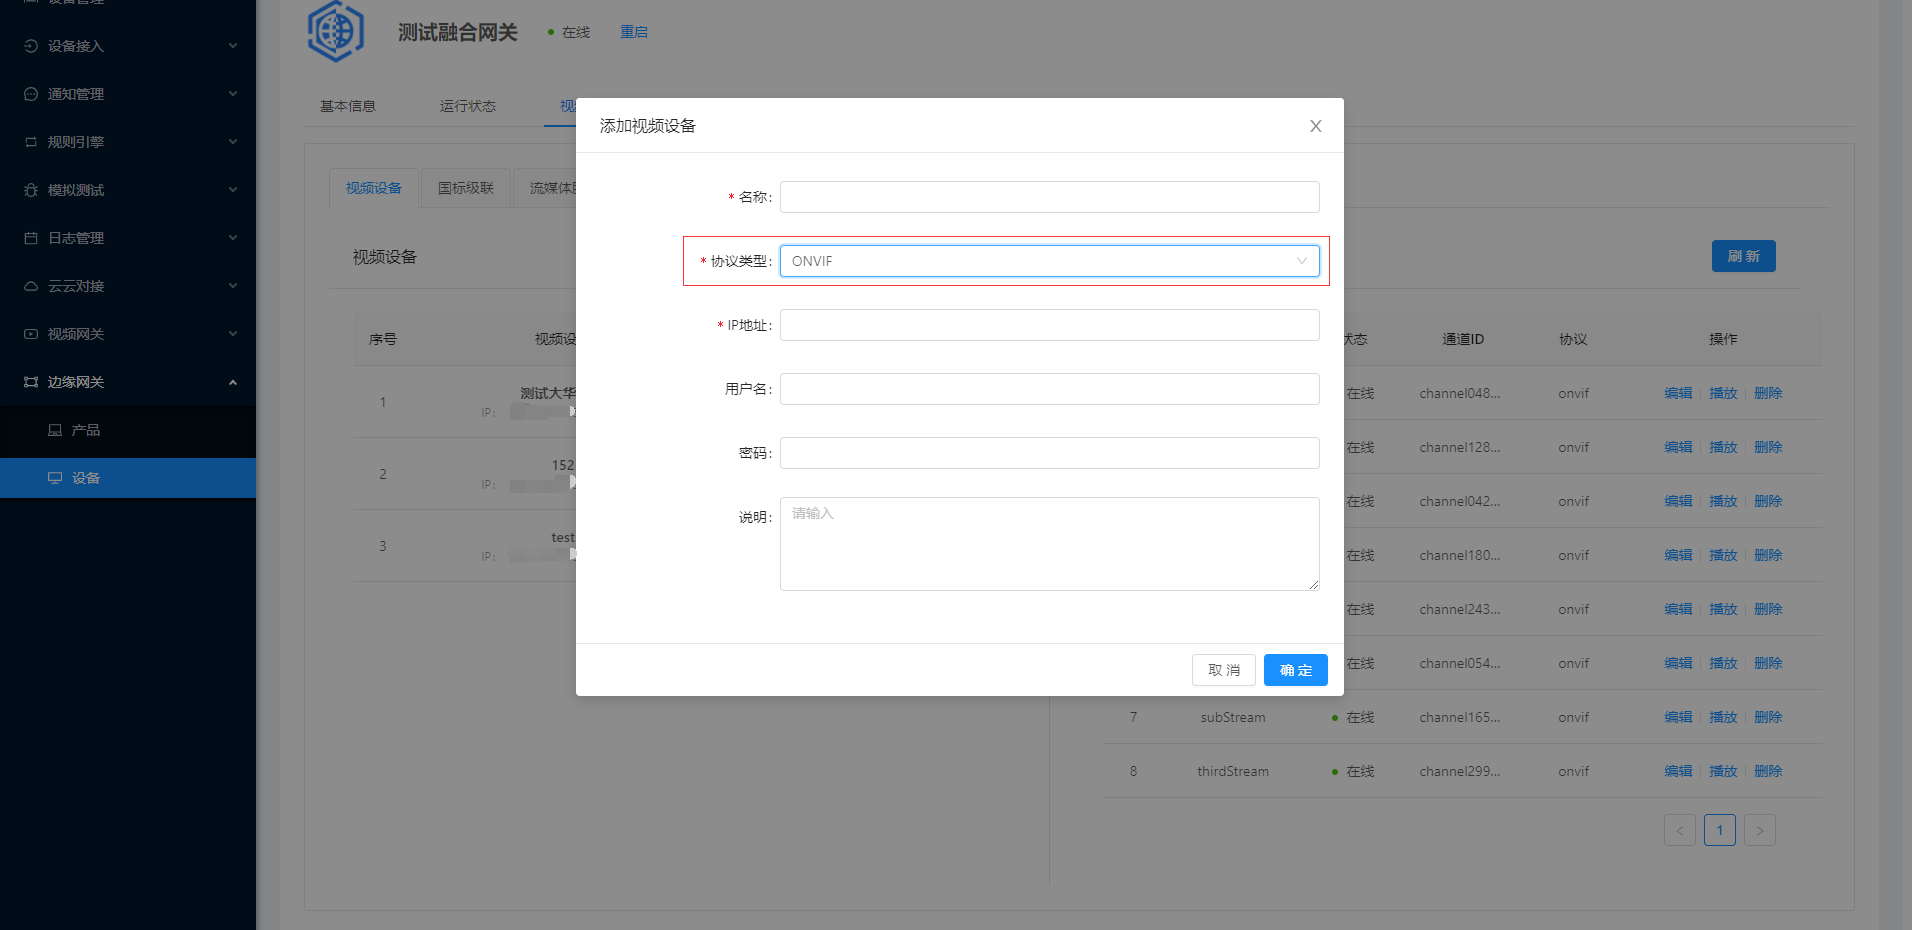The height and width of the screenshot is (930, 1912).
Task: Click the 云云对接 cloud icon
Action: pyautogui.click(x=31, y=286)
